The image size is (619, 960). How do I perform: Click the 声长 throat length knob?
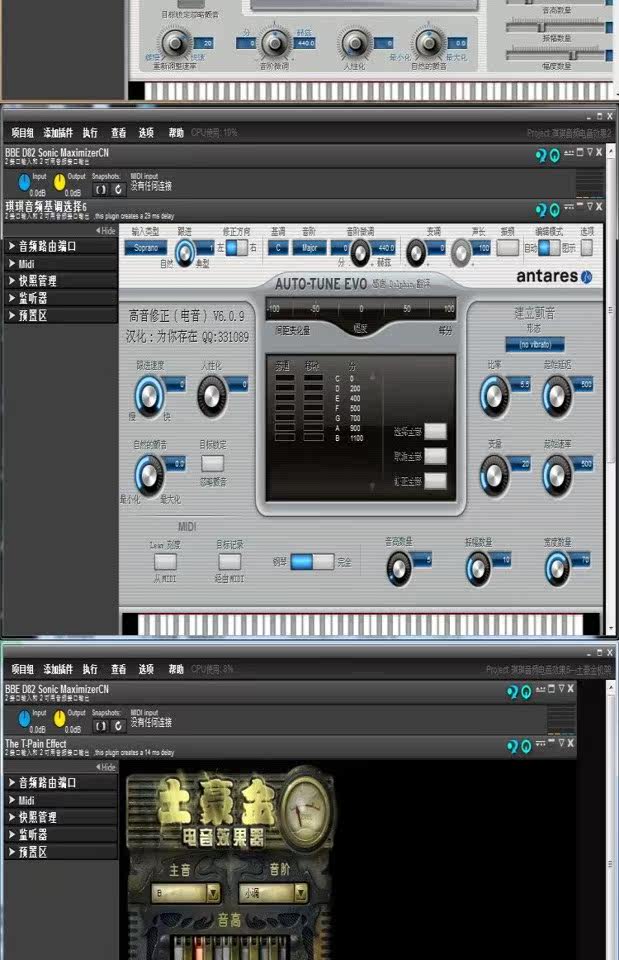(461, 252)
